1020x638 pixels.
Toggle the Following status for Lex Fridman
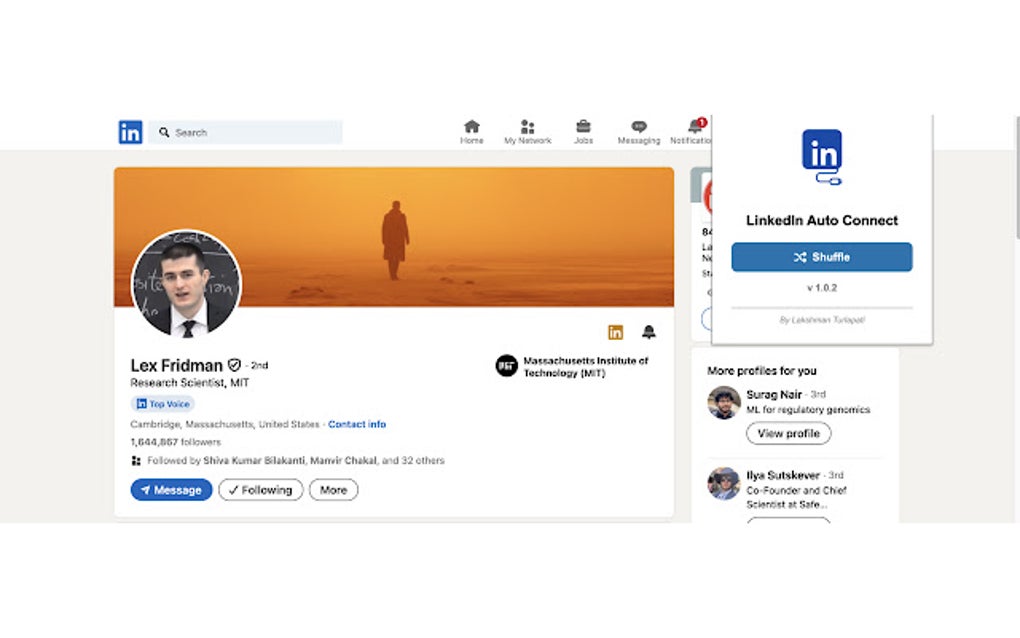coord(260,489)
